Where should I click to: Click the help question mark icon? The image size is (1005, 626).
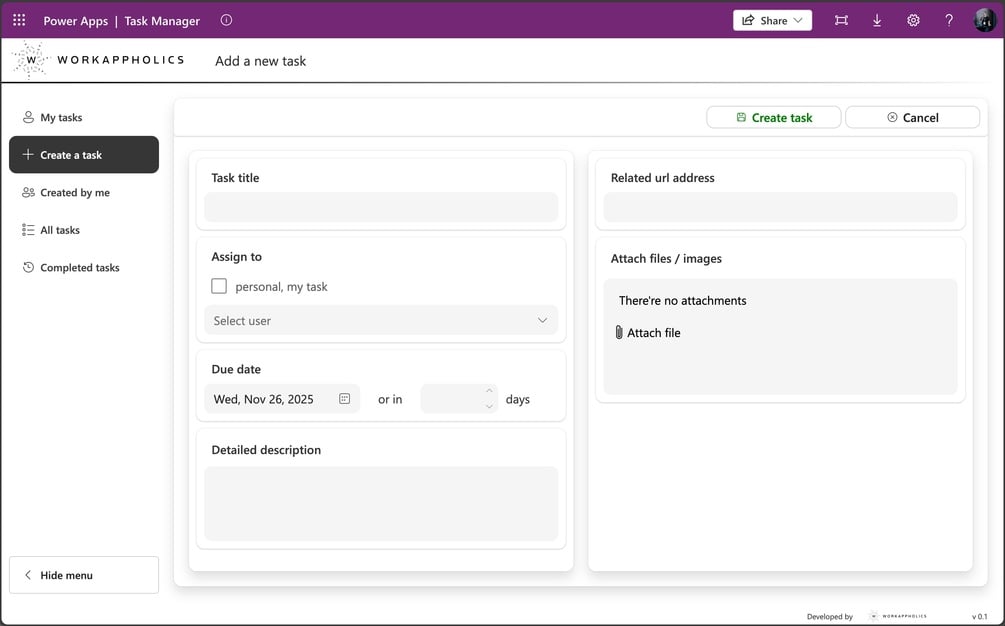pos(949,20)
